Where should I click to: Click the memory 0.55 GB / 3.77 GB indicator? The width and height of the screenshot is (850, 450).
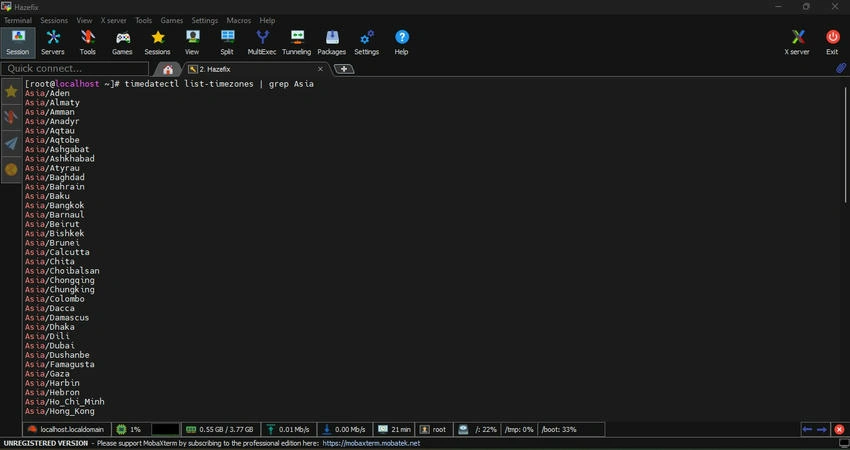220,429
